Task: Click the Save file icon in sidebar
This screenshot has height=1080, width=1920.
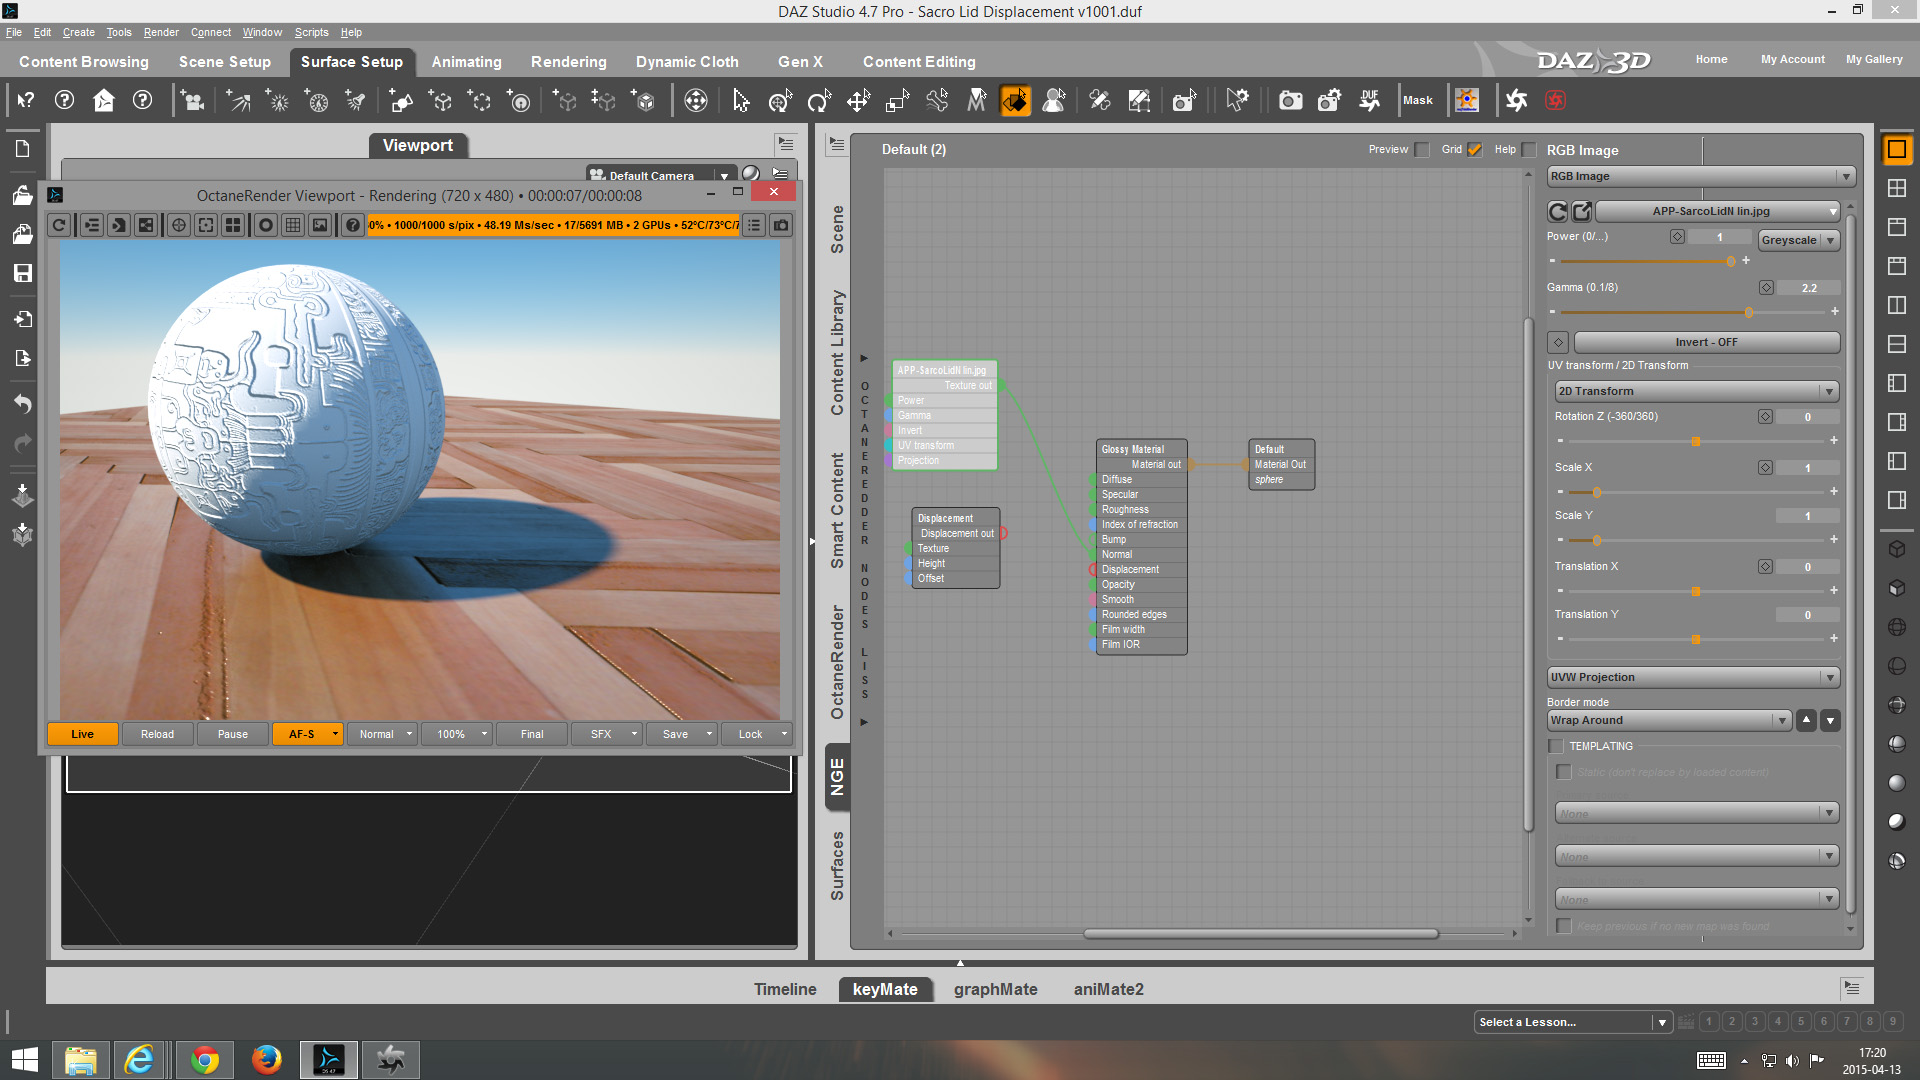Action: pos(23,273)
